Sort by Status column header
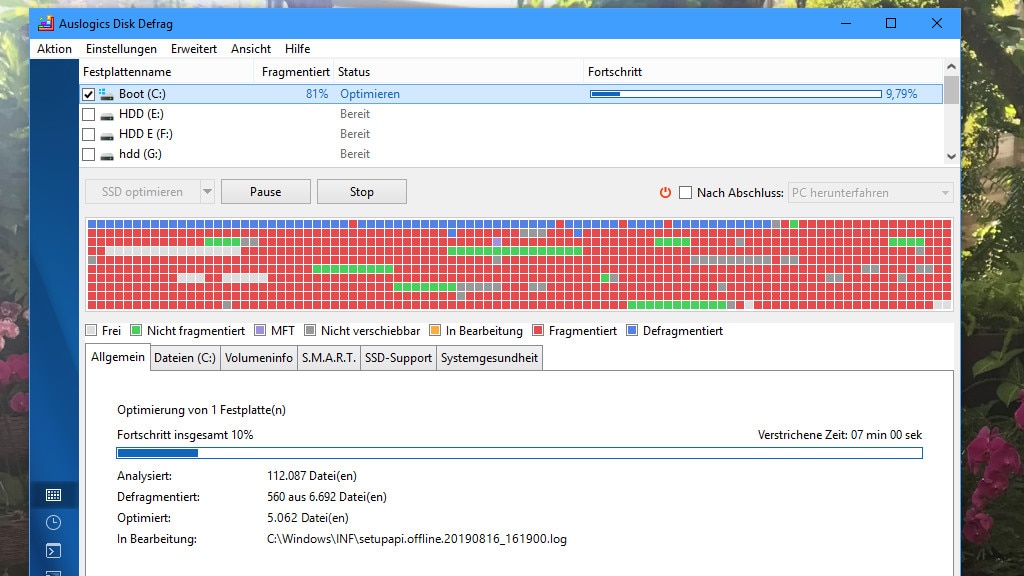The height and width of the screenshot is (576, 1024). pos(458,72)
